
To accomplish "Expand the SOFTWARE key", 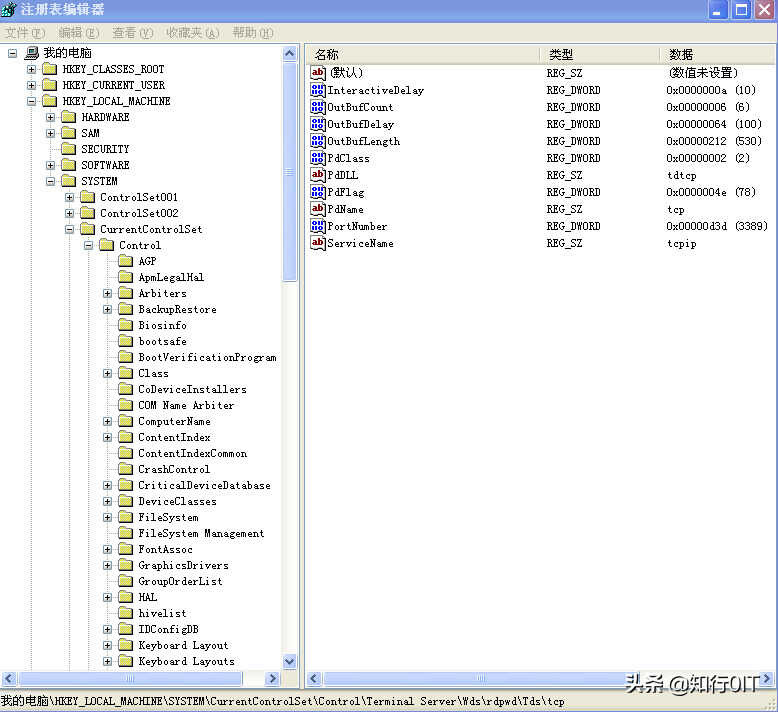I will point(50,165).
